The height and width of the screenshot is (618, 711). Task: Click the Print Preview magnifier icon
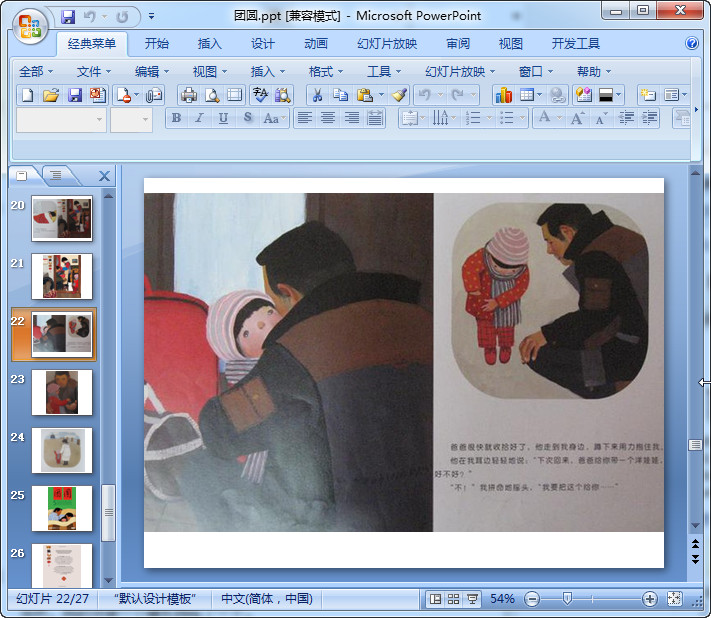[212, 95]
